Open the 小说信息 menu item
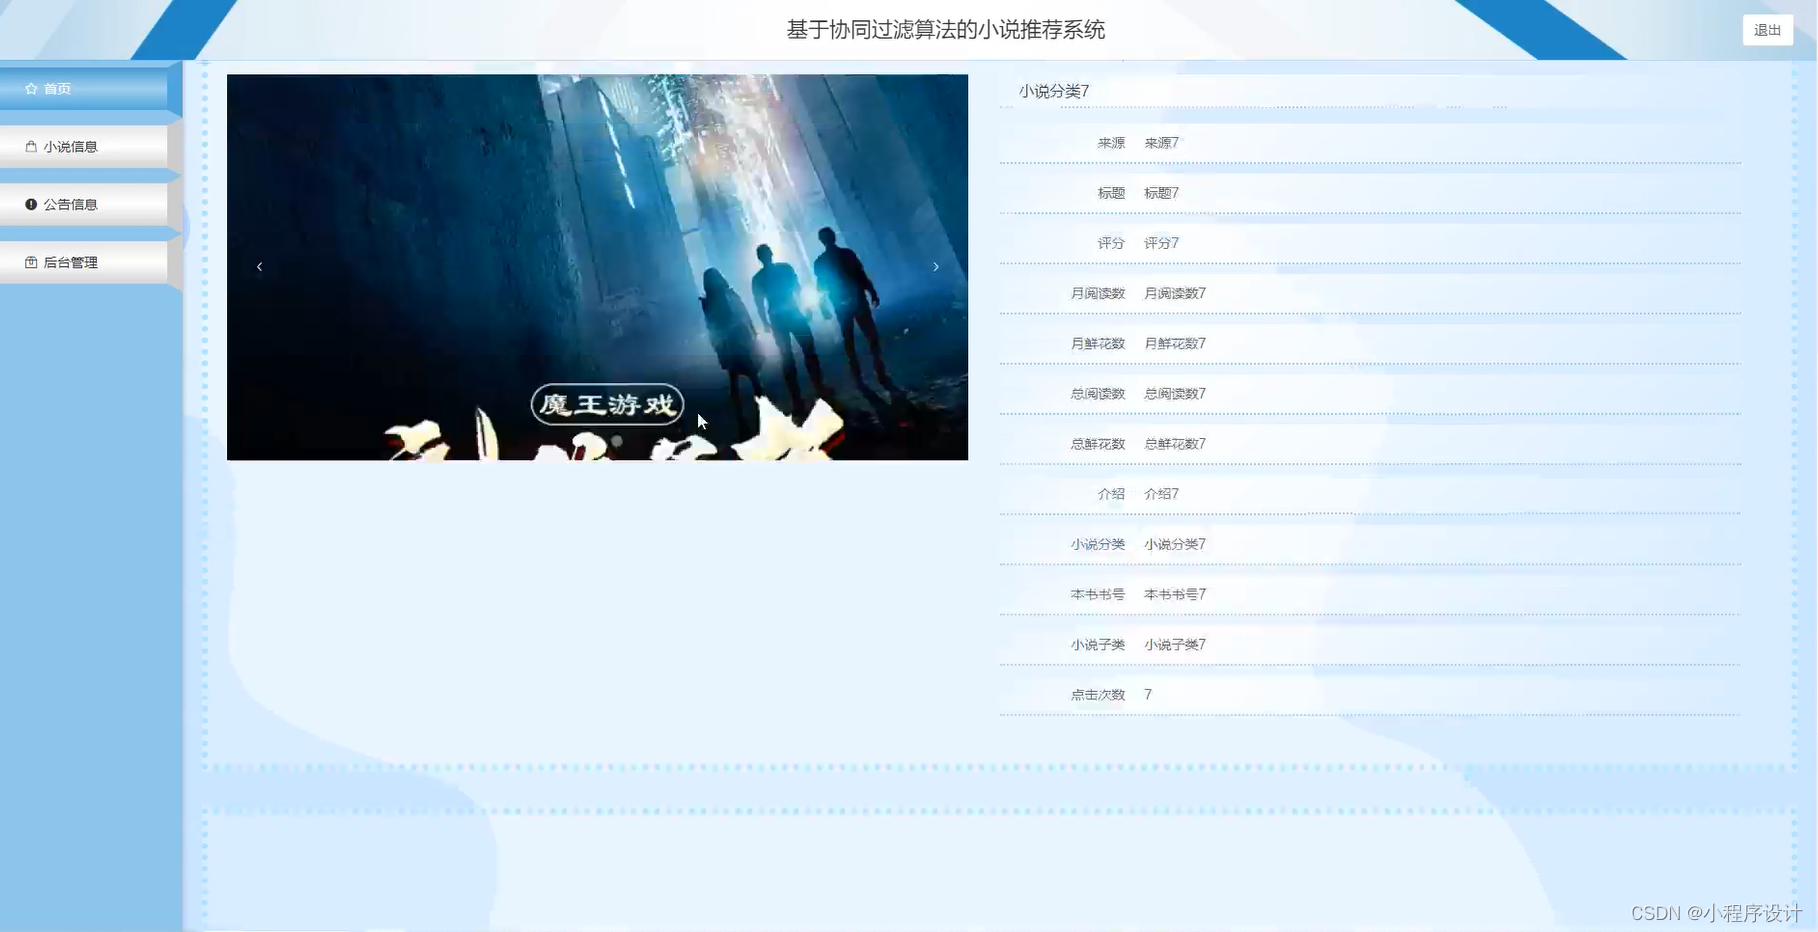 (x=84, y=147)
